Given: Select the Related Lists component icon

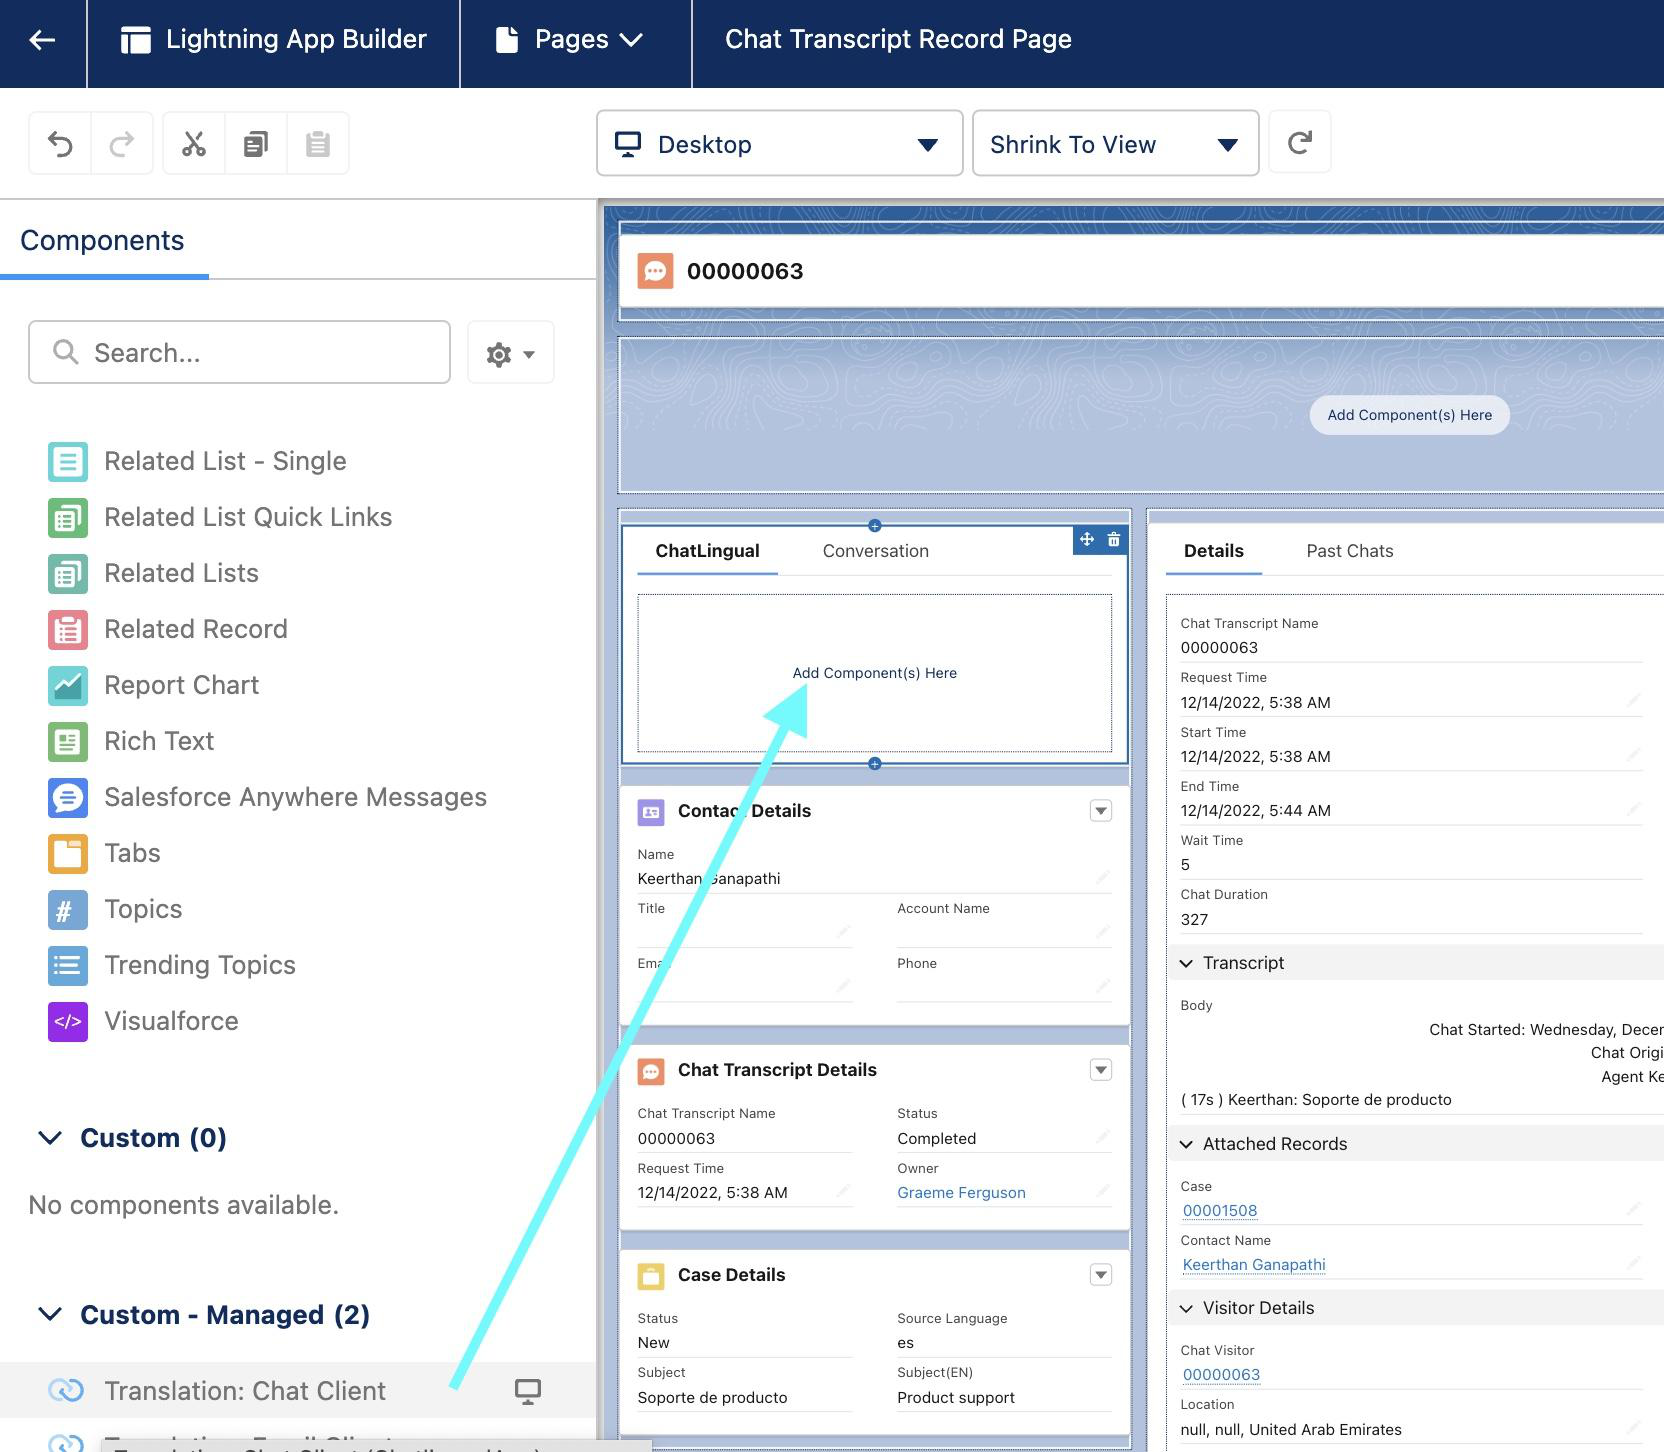Looking at the screenshot, I should (x=68, y=573).
